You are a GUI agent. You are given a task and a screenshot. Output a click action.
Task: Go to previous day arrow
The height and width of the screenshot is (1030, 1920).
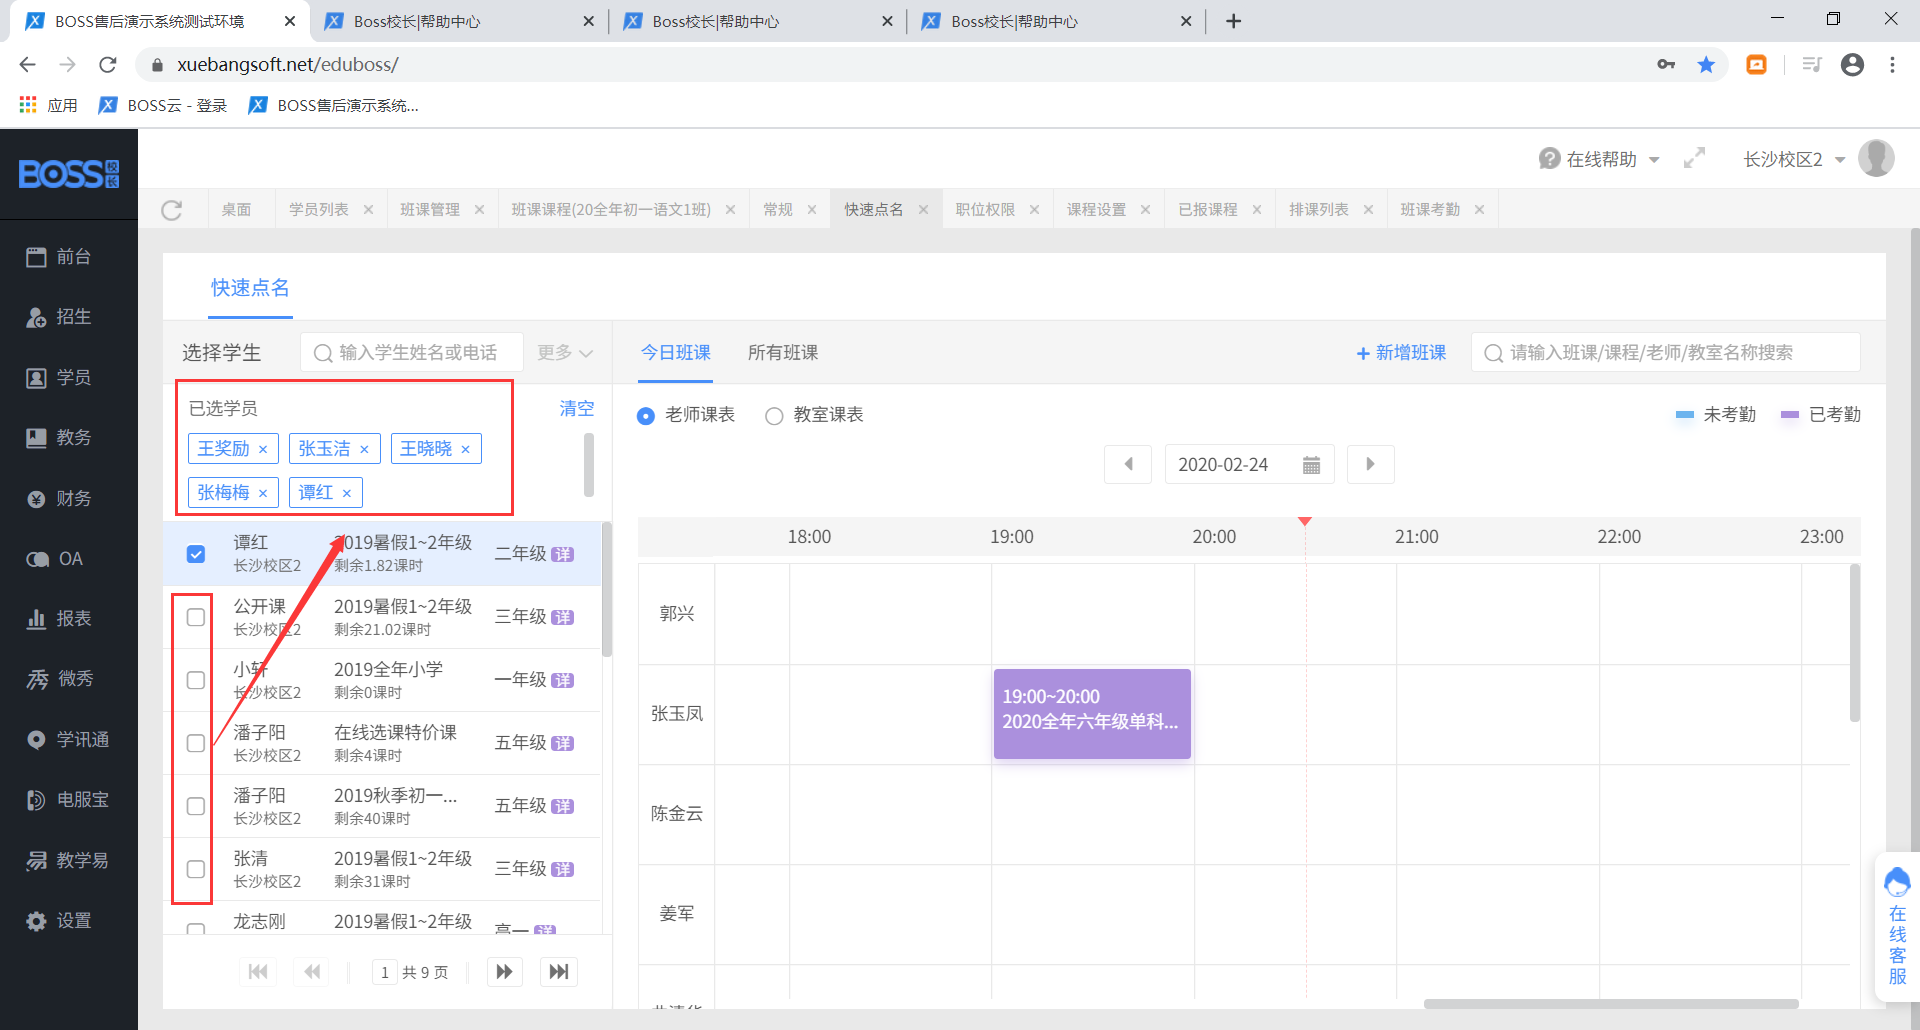[1128, 464]
